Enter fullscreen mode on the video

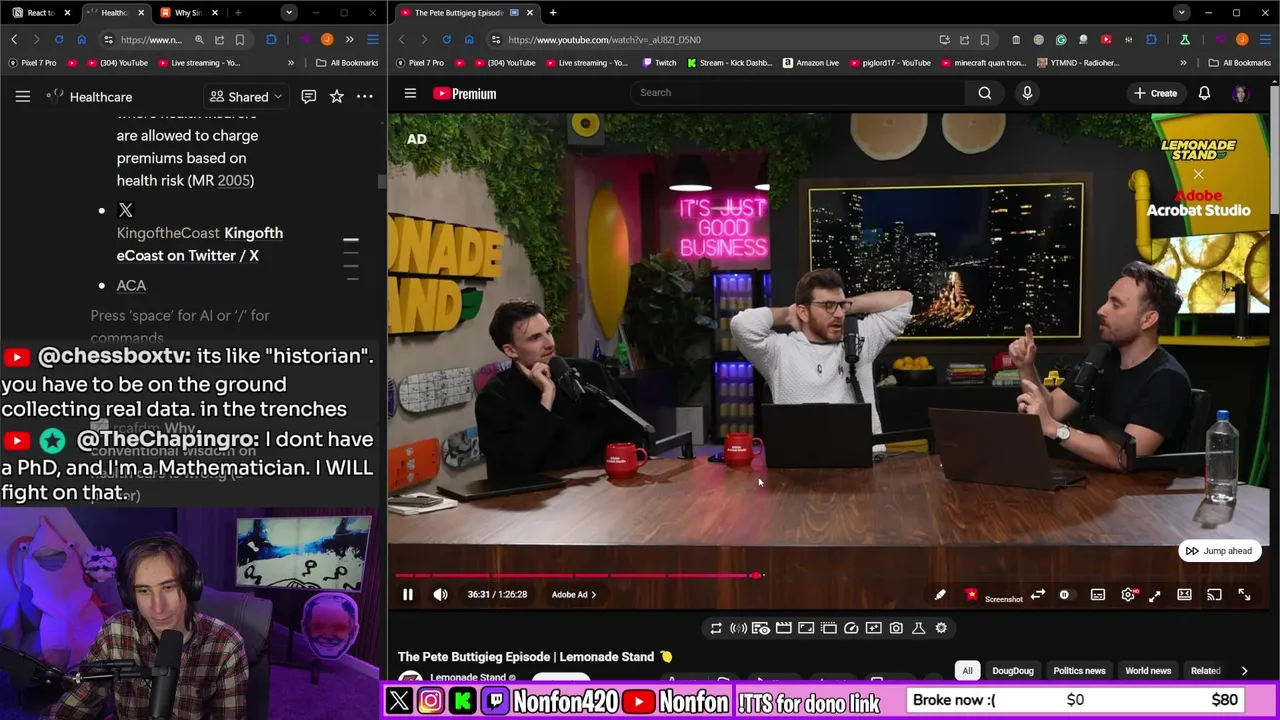[x=1244, y=595]
